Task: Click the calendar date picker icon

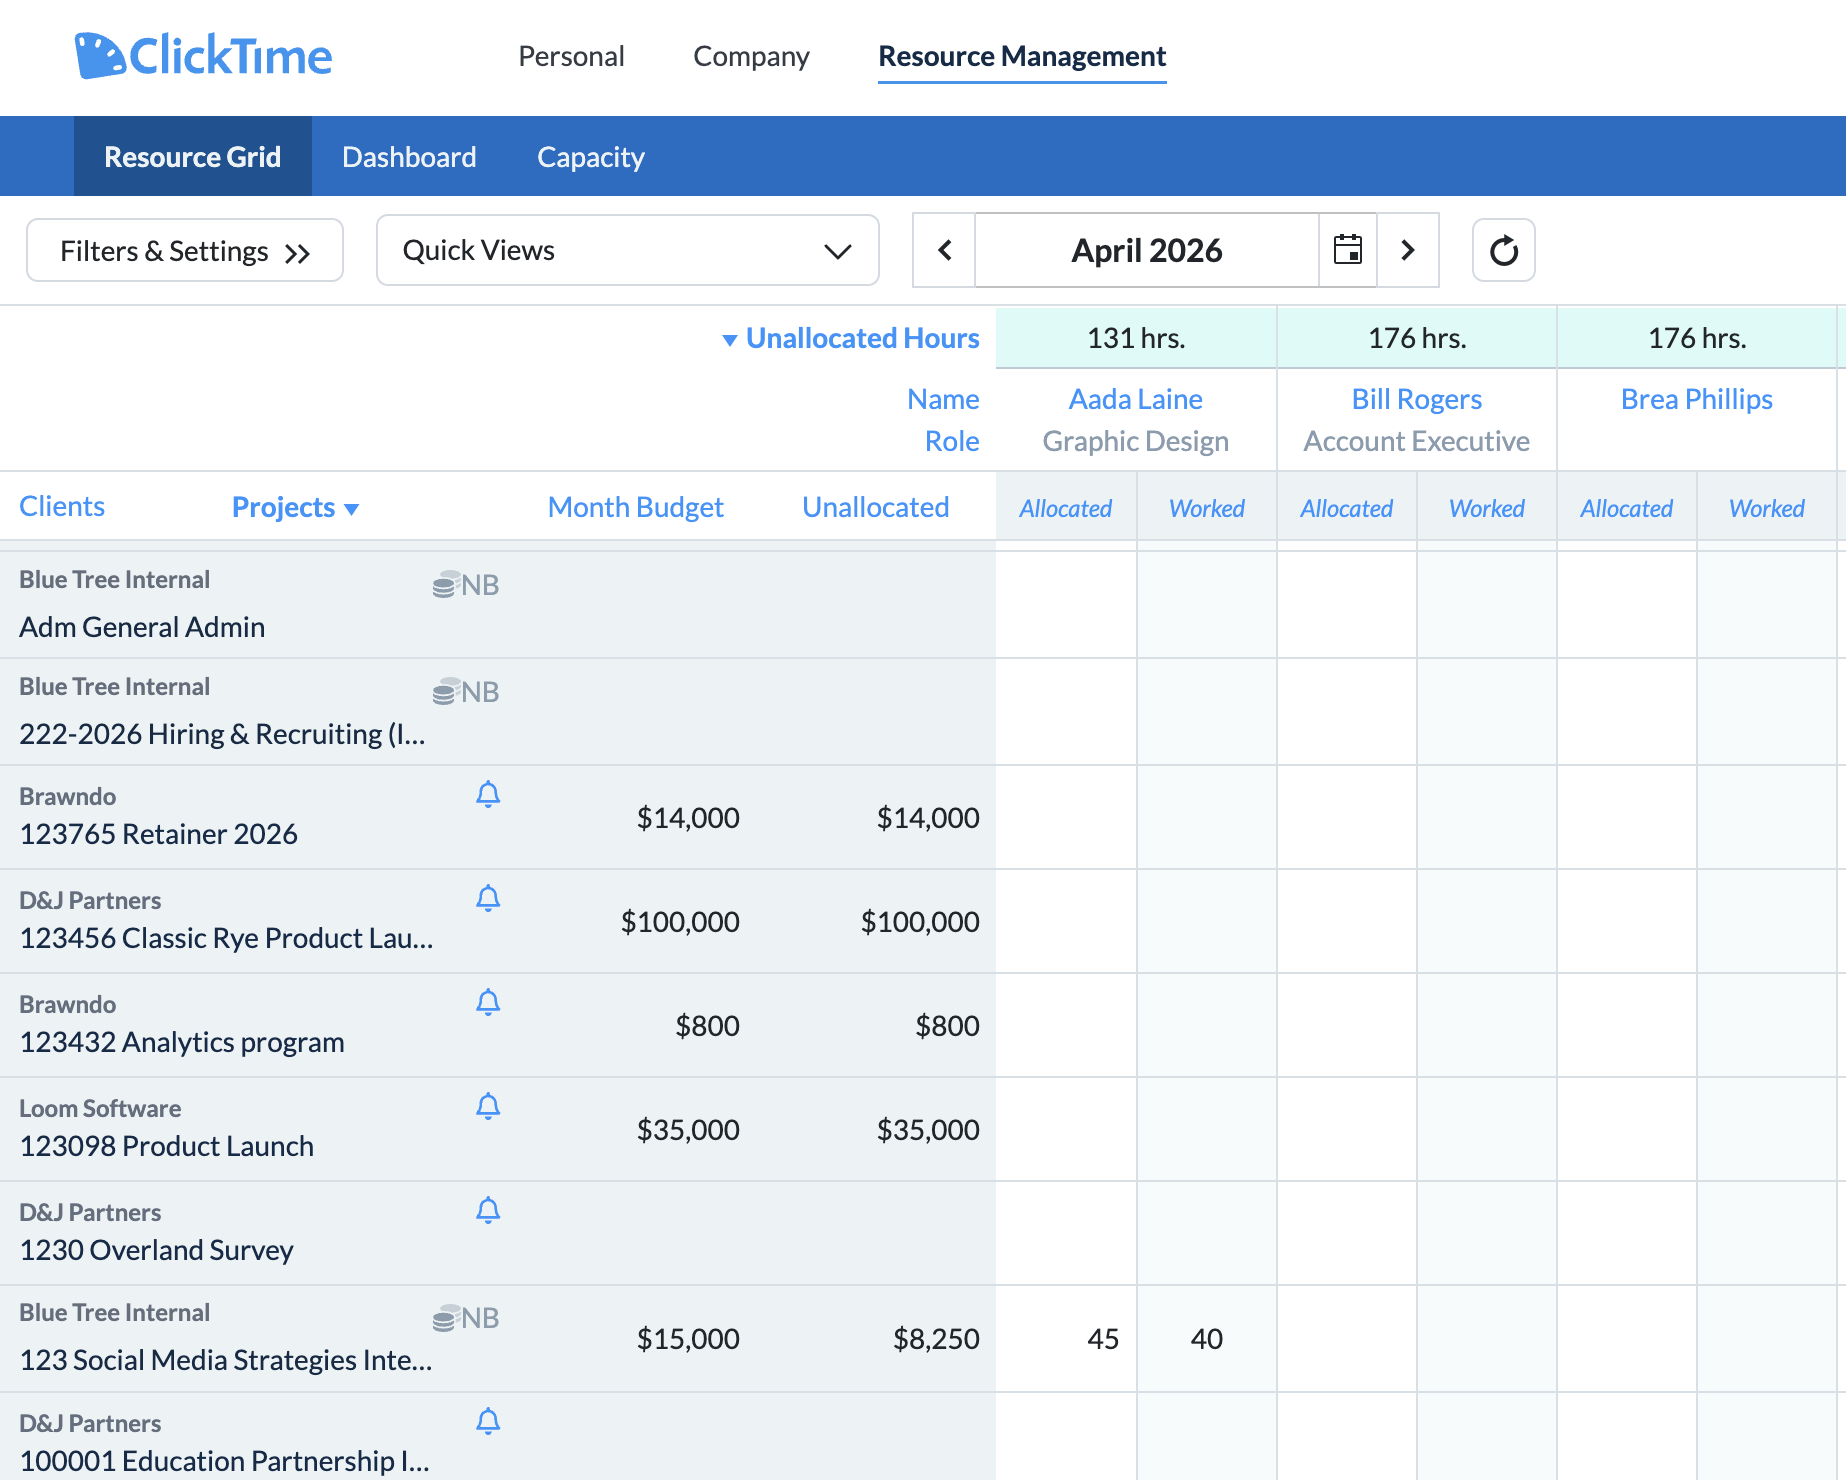Action: tap(1348, 250)
